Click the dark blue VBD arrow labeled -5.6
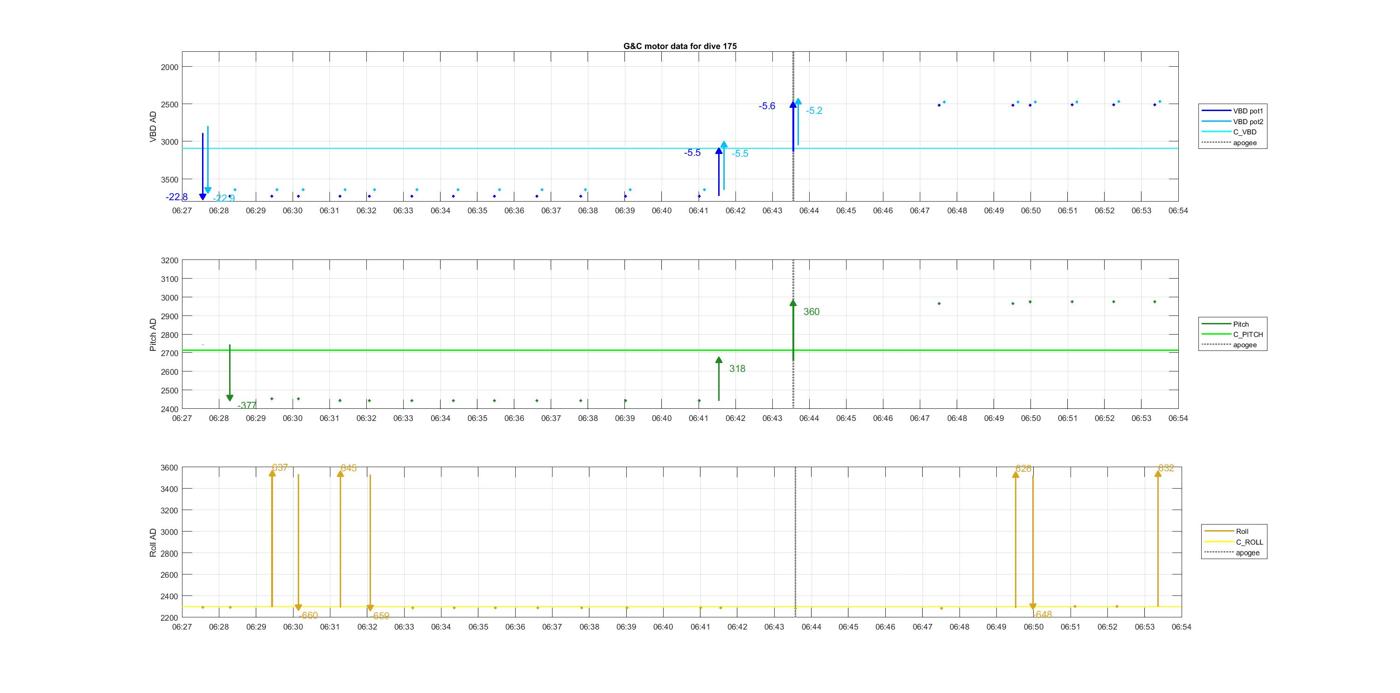 [793, 126]
